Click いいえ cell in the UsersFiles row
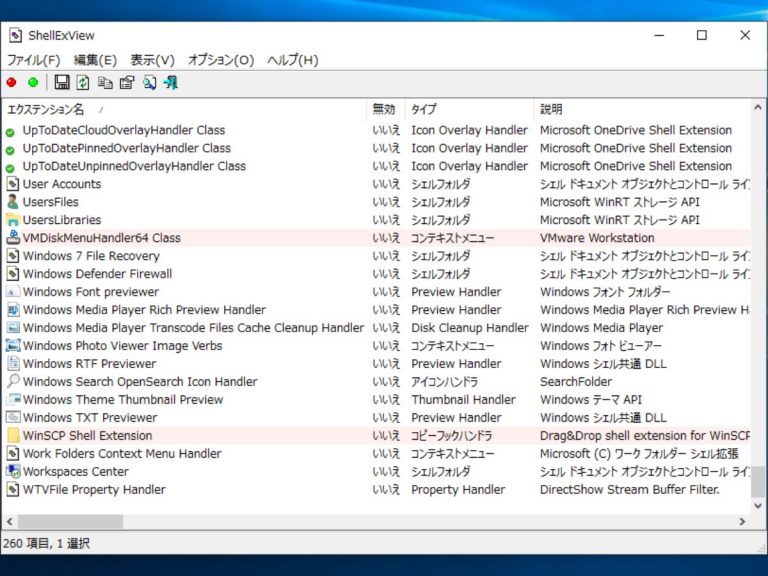 click(x=386, y=202)
